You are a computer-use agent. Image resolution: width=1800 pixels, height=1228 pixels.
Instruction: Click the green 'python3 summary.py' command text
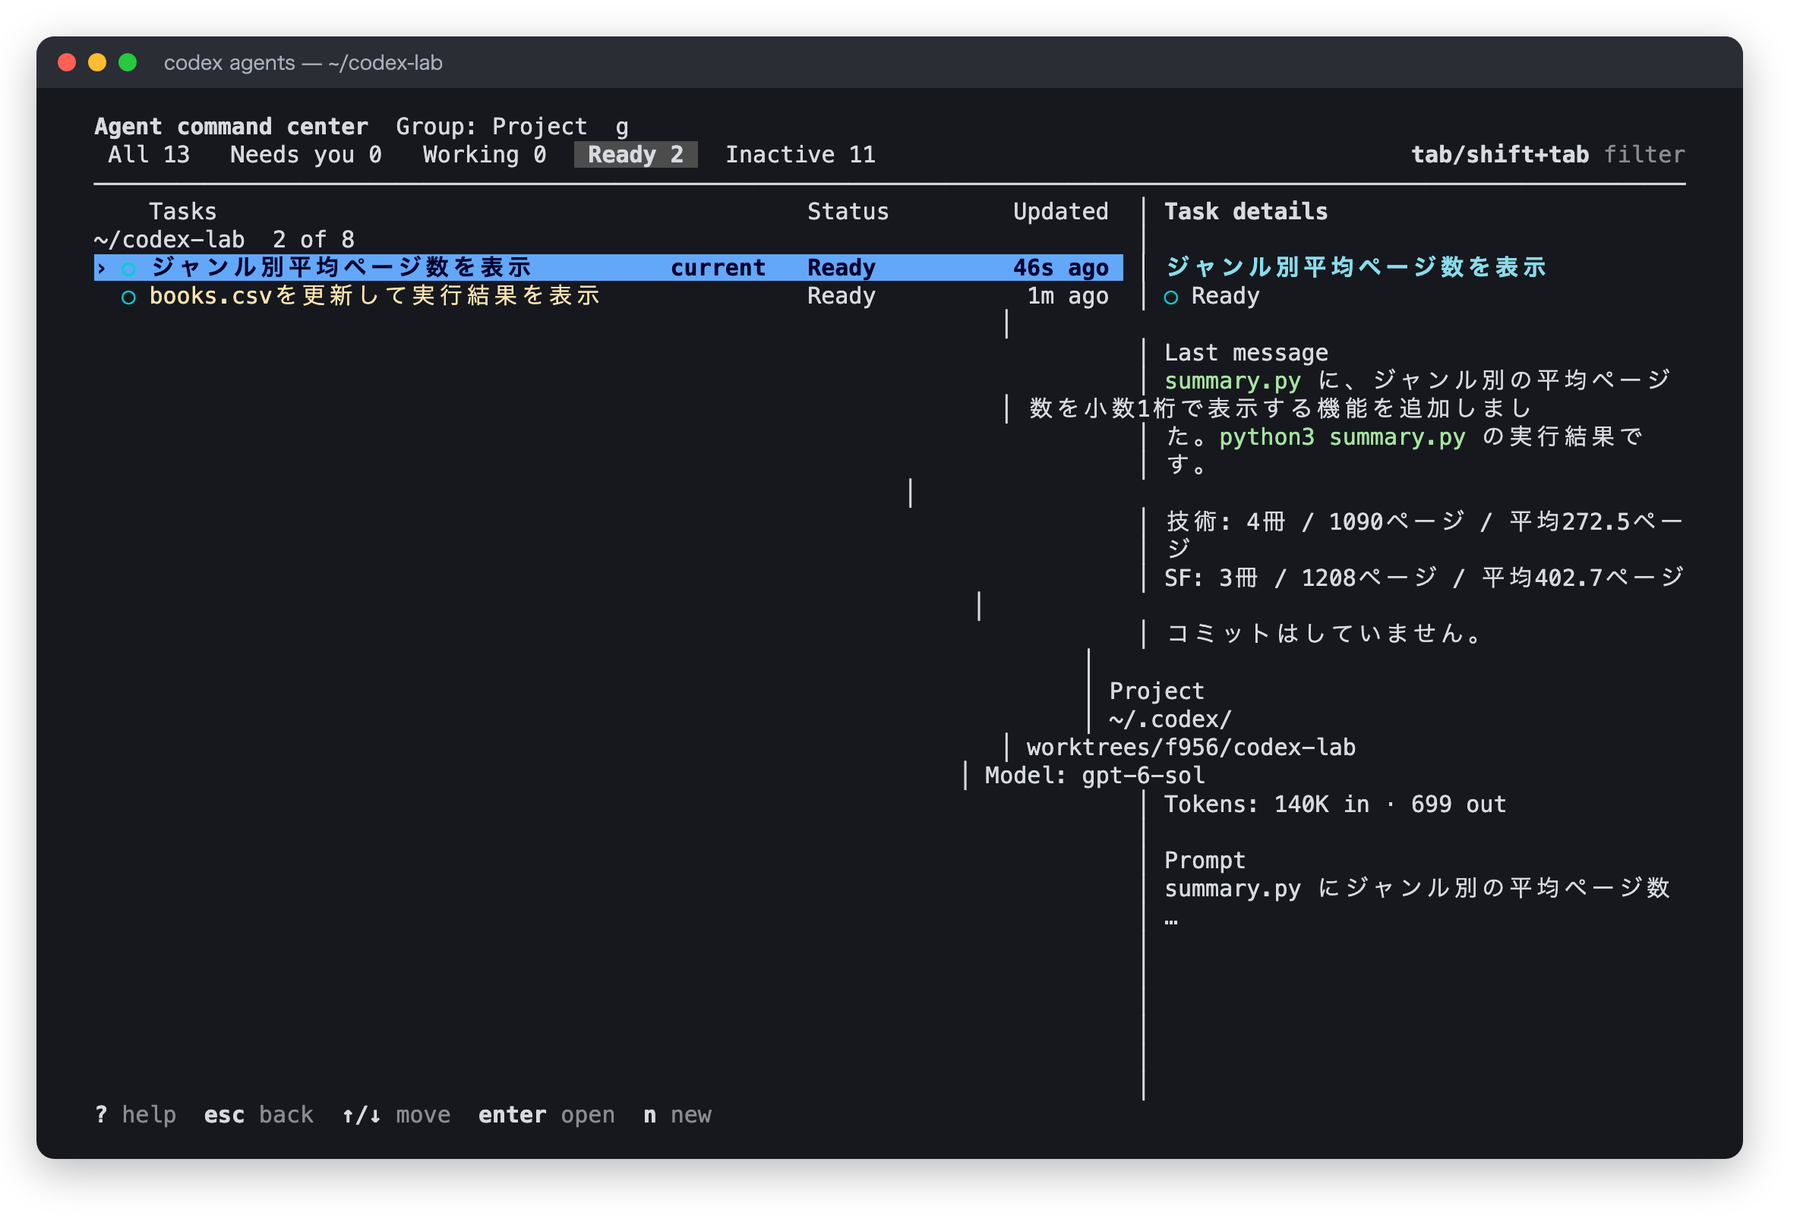pos(1342,437)
